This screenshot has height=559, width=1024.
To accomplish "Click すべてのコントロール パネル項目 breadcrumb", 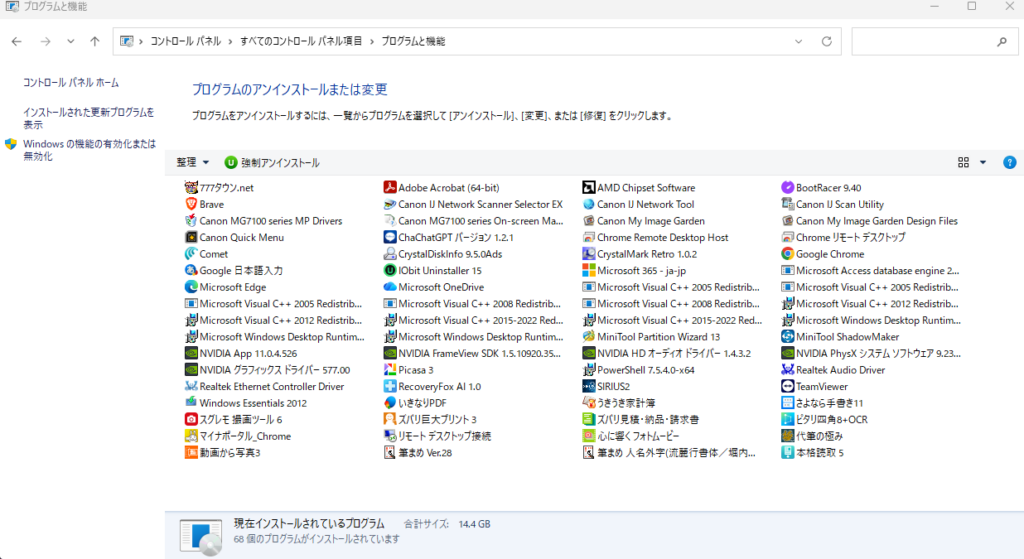I will 302,42.
